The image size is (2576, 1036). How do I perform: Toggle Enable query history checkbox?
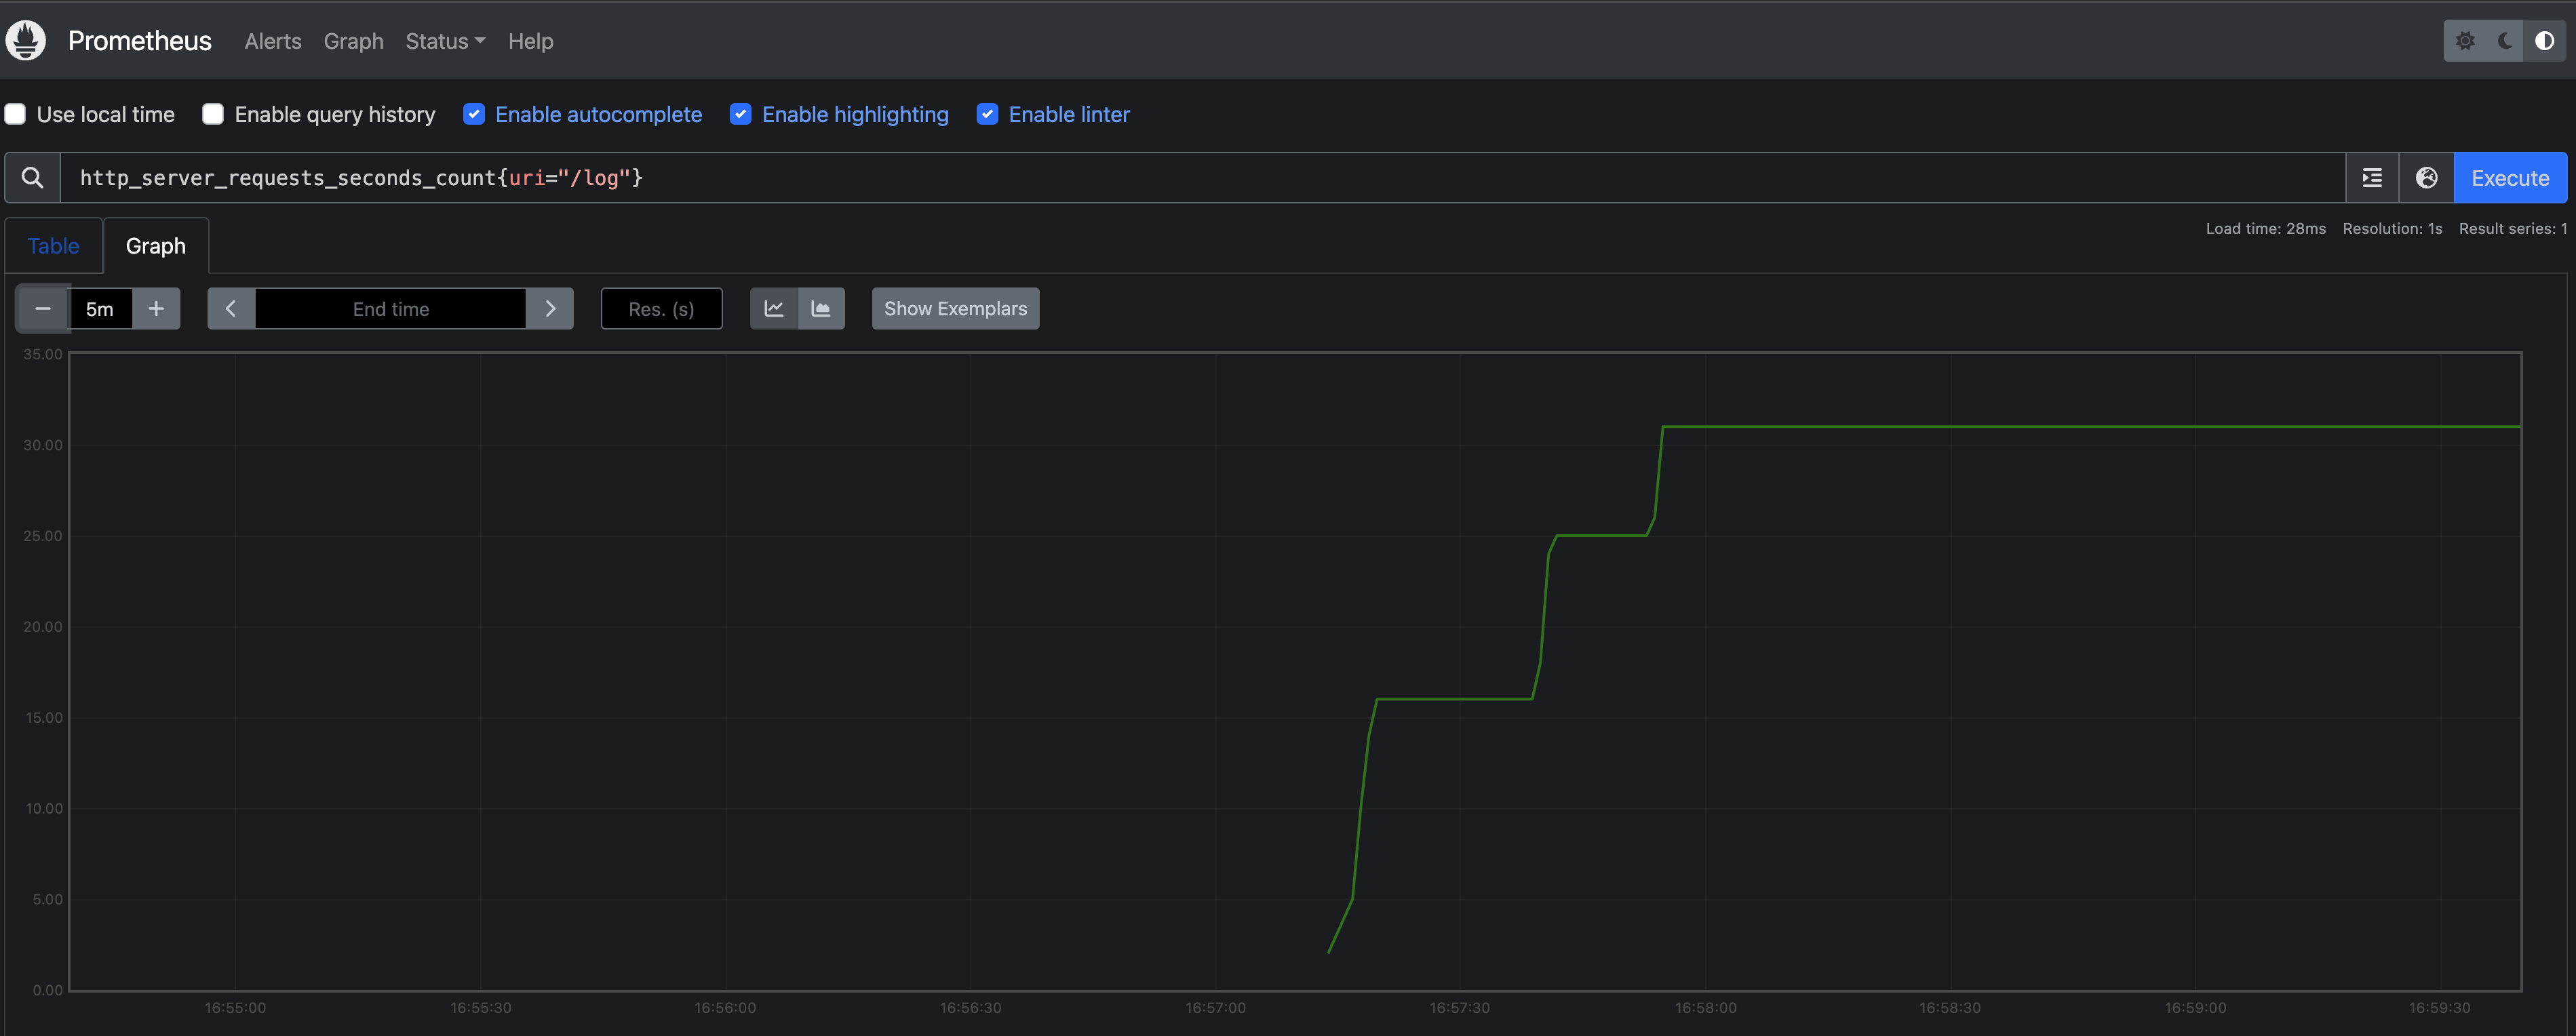[x=213, y=114]
